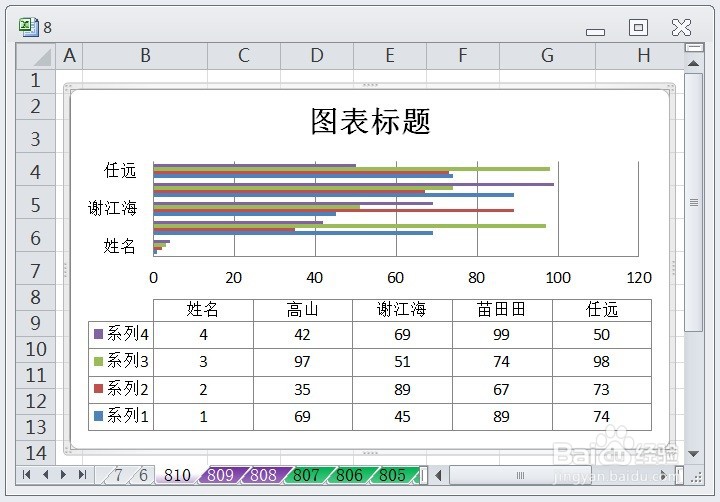
Task: Select column D header
Action: pos(317,56)
